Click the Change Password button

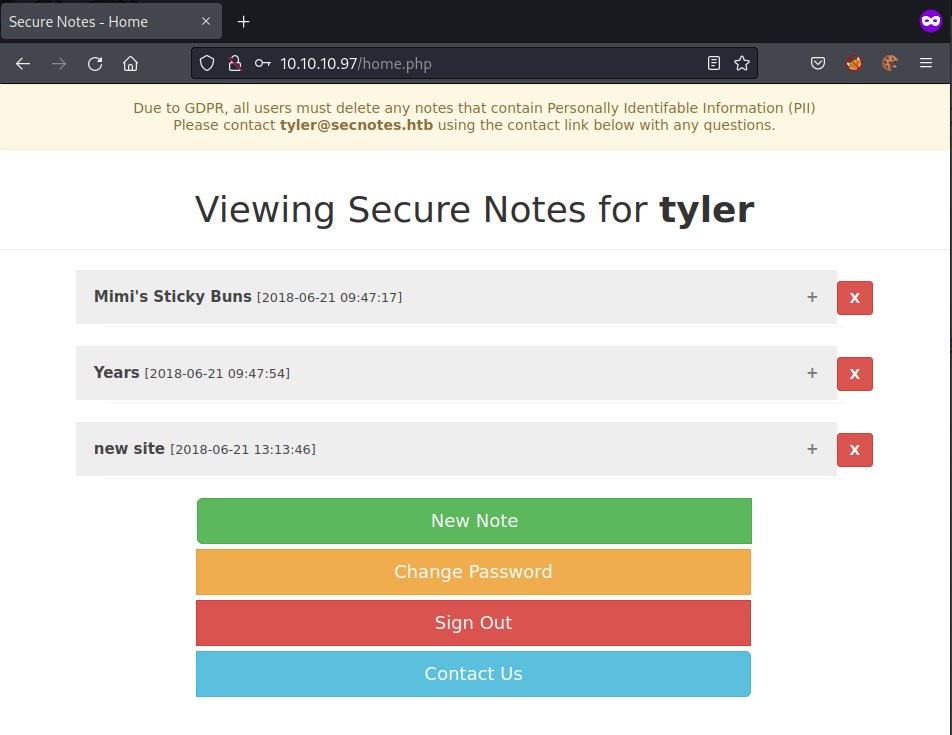[473, 572]
